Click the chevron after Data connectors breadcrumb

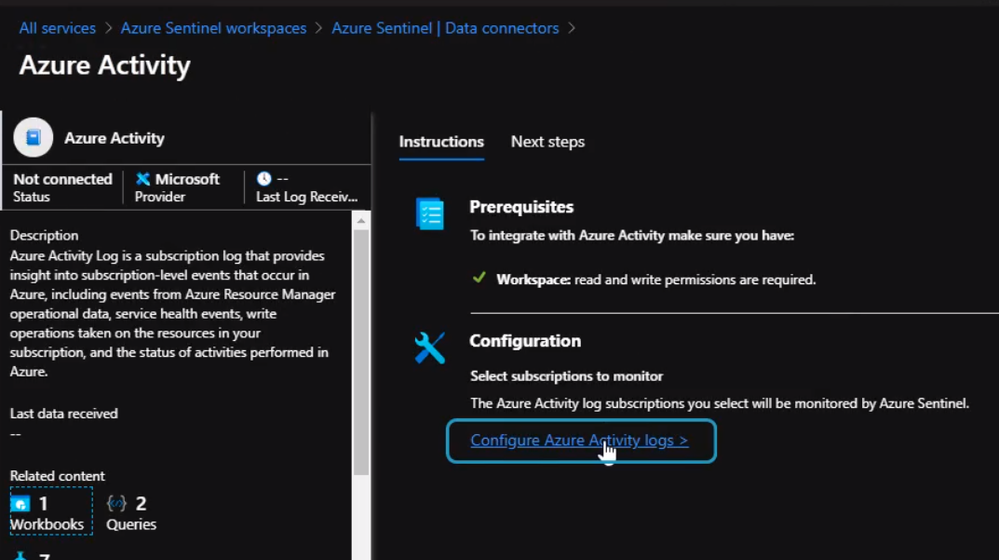(x=572, y=28)
